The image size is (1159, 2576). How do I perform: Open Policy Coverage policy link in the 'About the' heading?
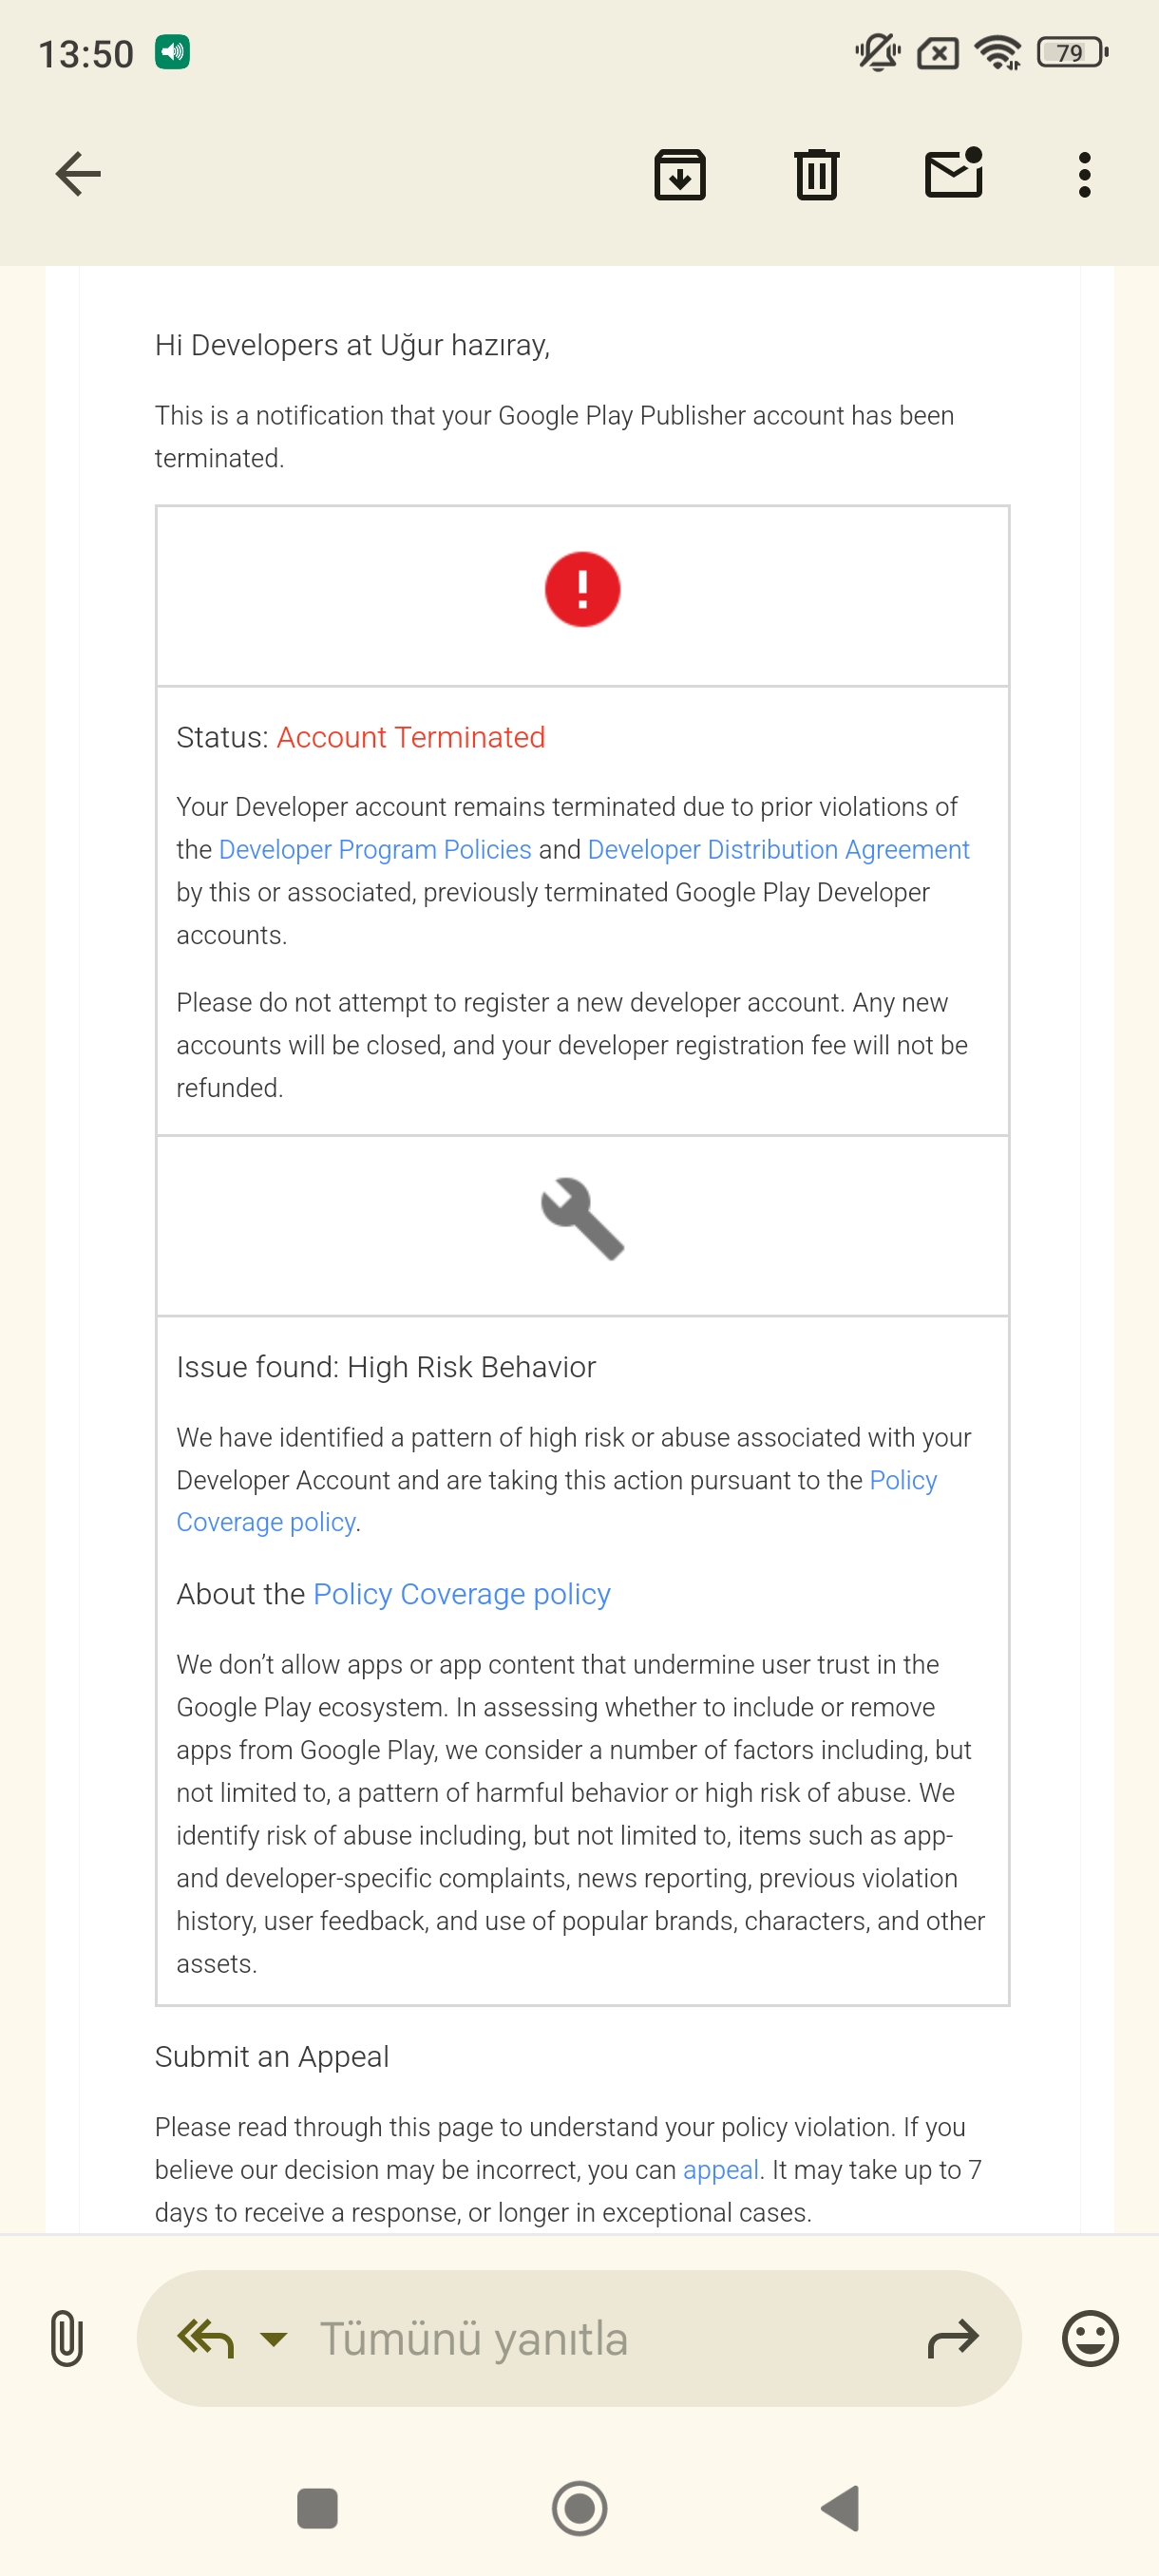tap(461, 1593)
